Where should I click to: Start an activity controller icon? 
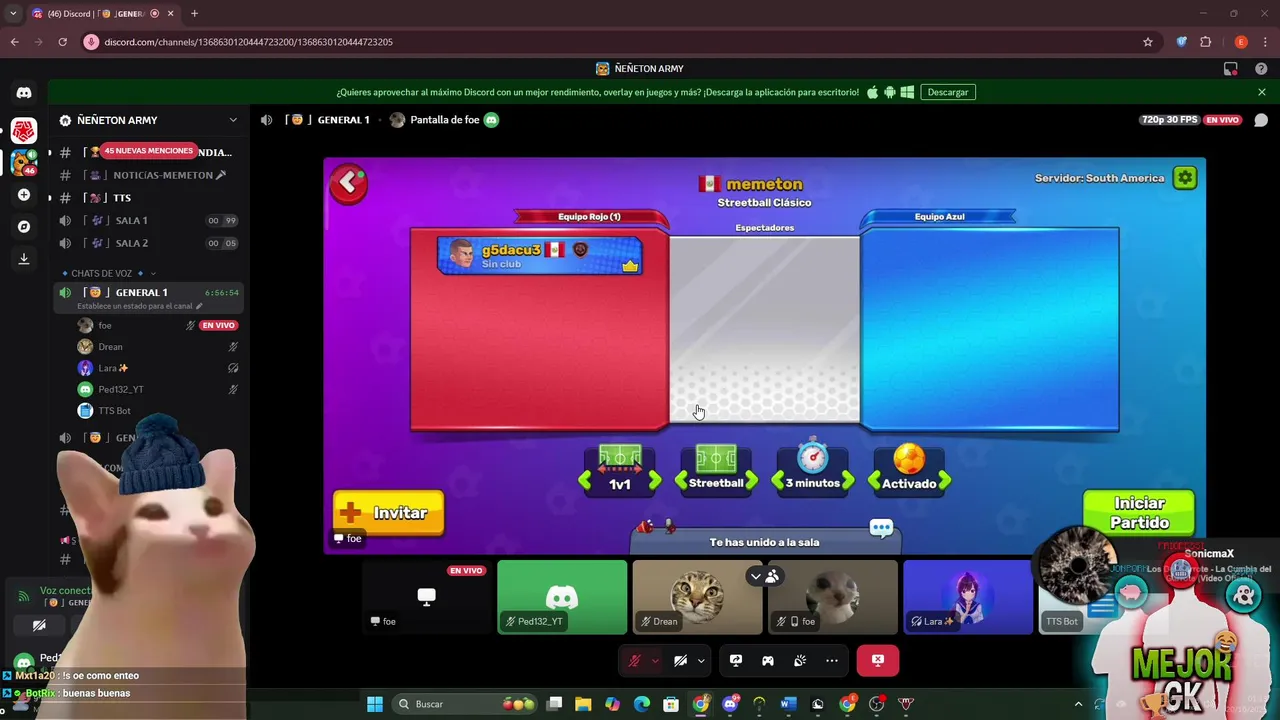click(x=768, y=661)
